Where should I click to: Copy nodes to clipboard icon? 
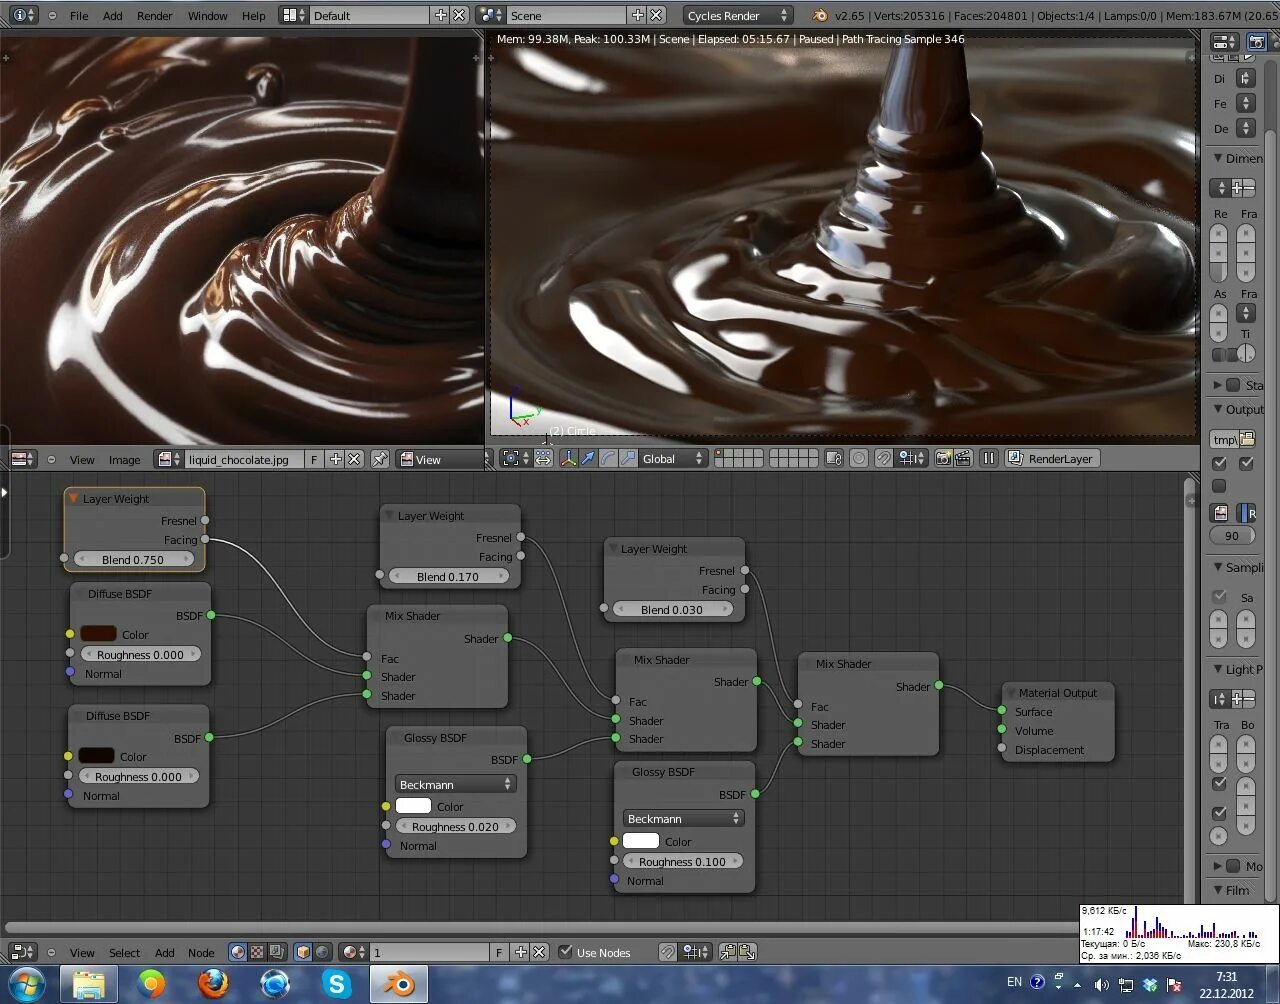coord(728,952)
